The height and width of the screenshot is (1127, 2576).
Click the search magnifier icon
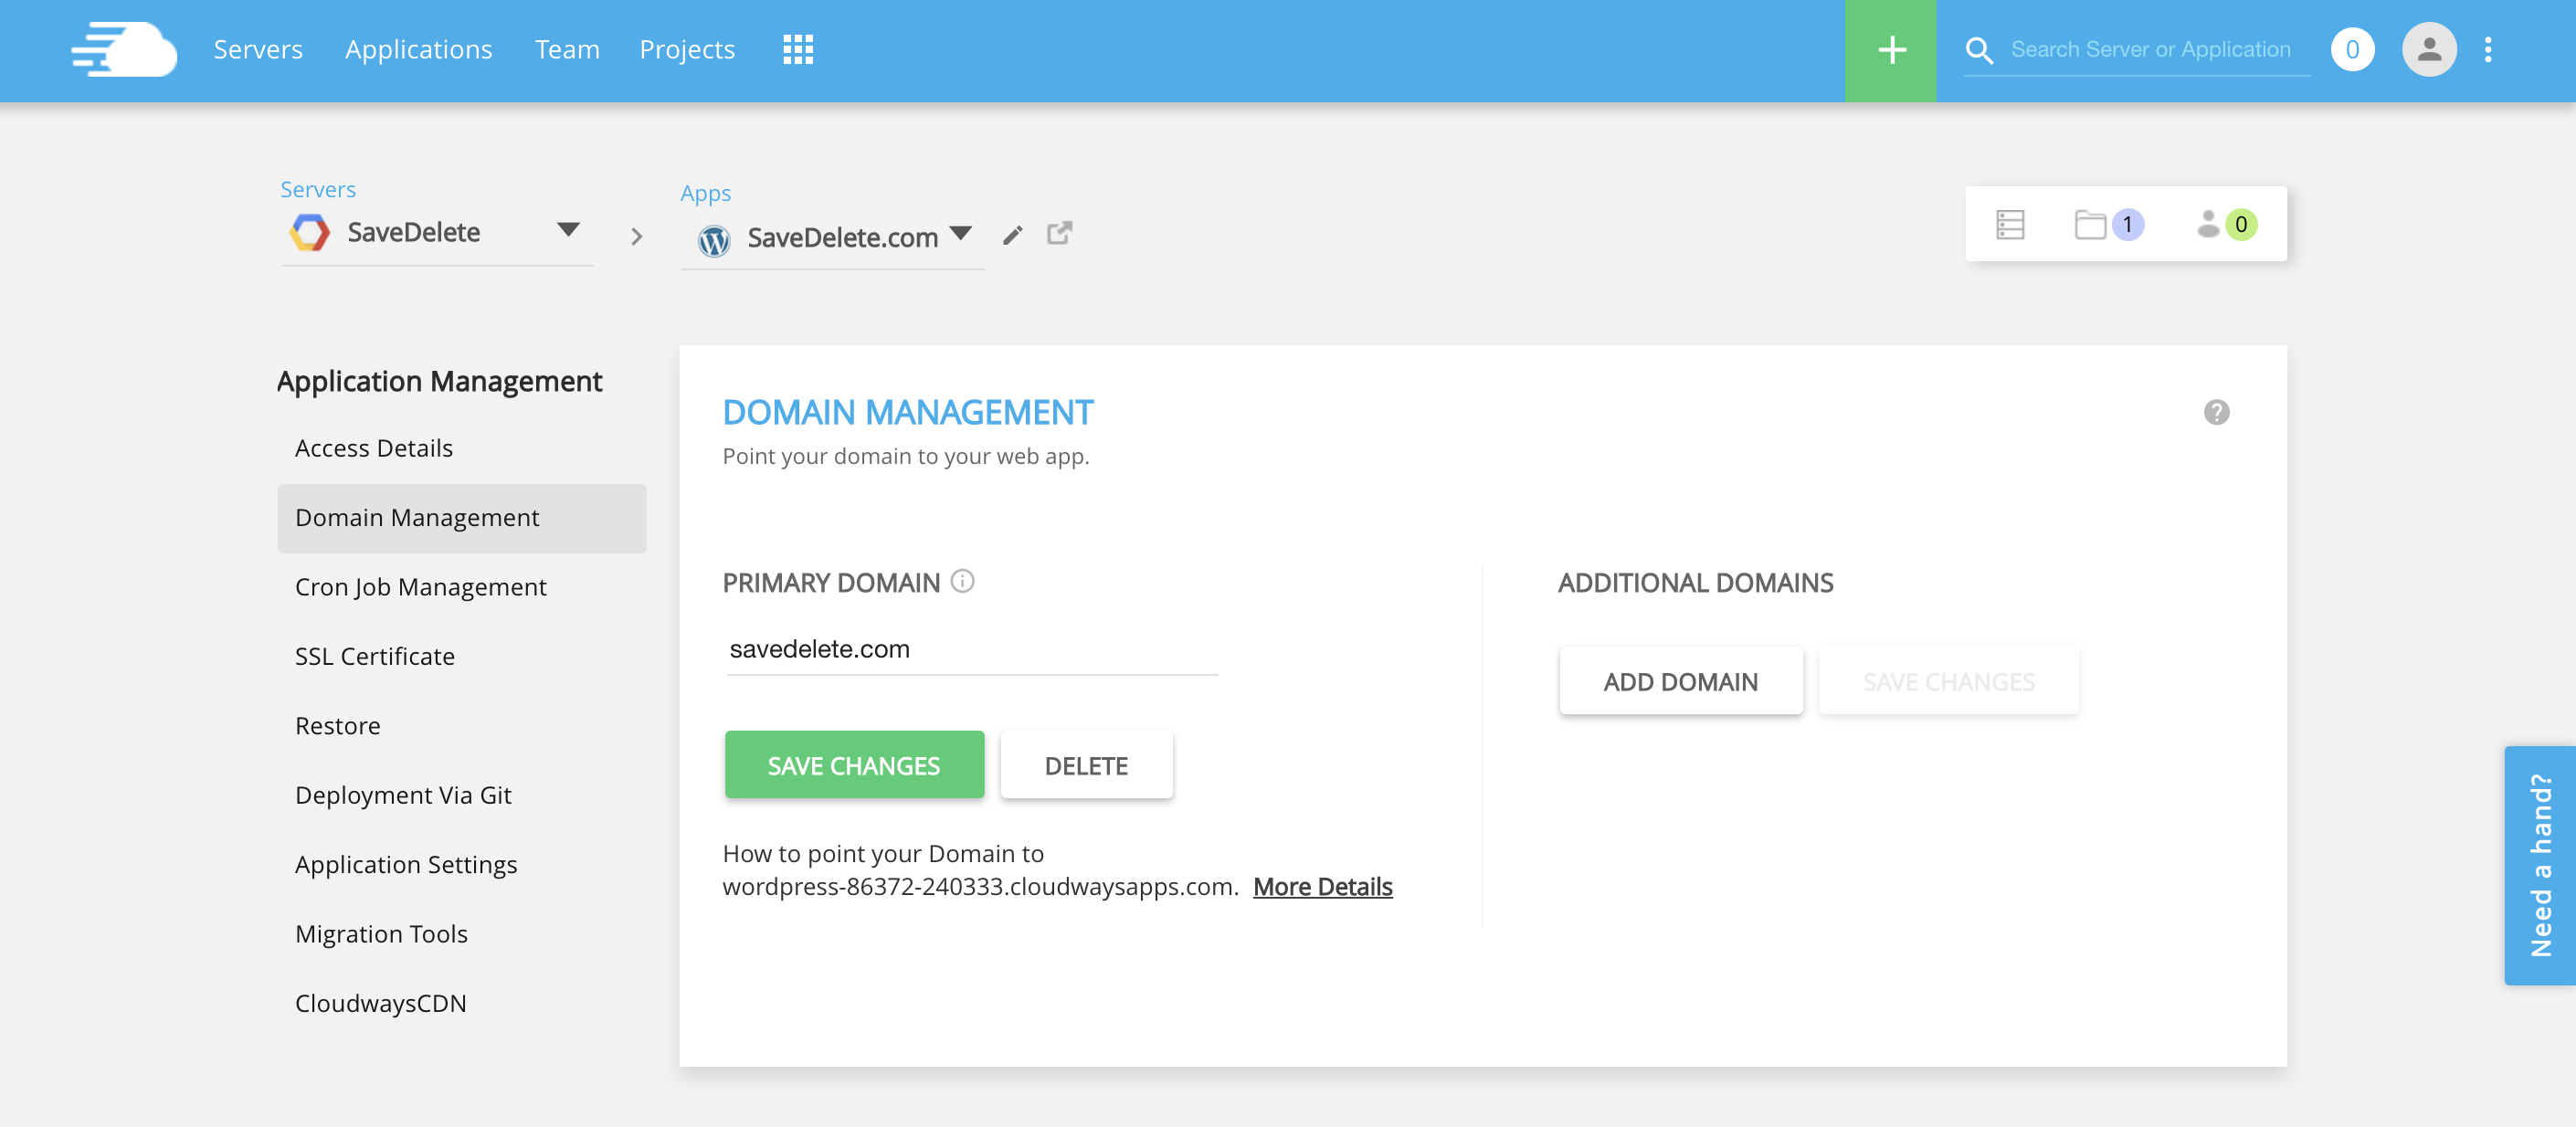1979,50
